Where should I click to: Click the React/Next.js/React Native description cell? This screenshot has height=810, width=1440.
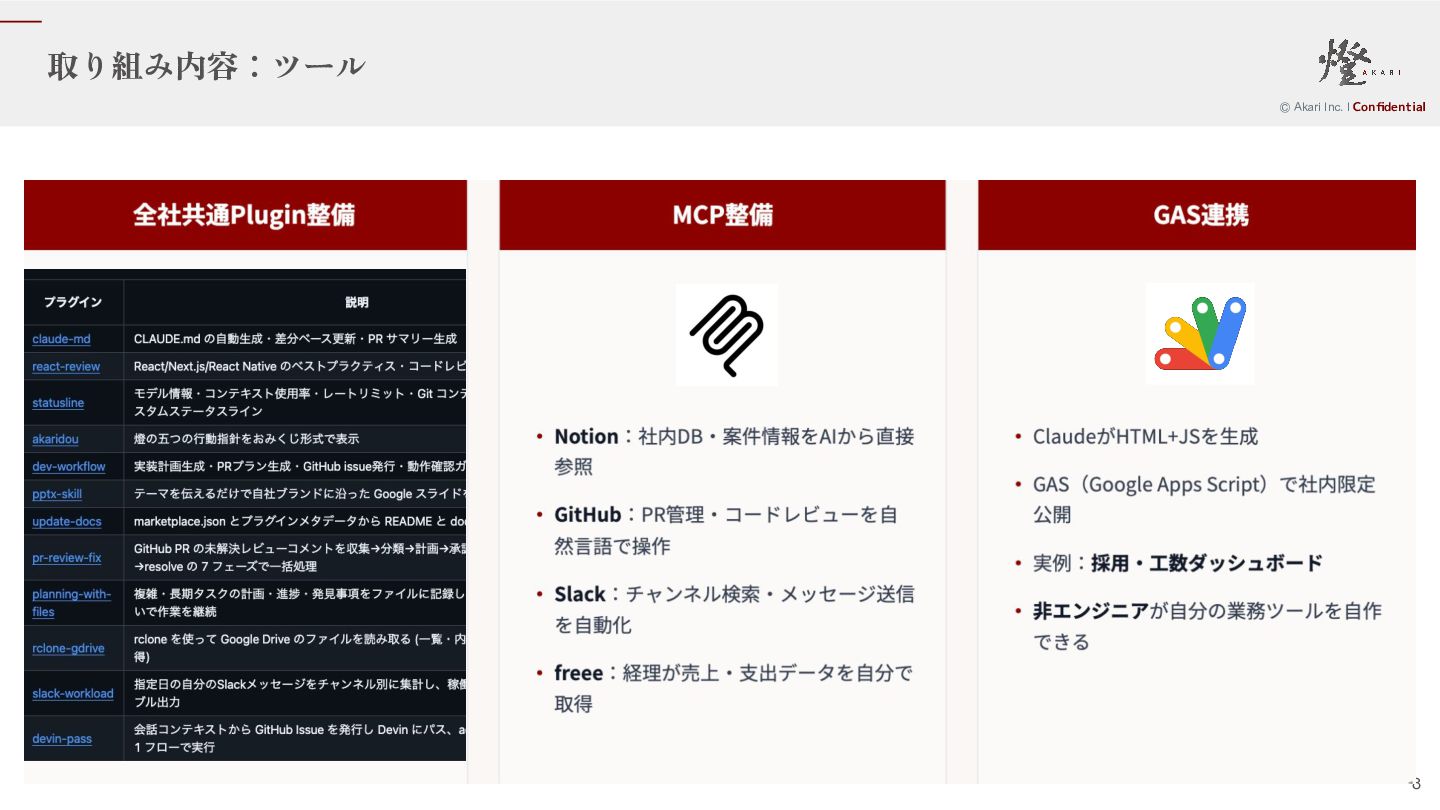(x=295, y=367)
